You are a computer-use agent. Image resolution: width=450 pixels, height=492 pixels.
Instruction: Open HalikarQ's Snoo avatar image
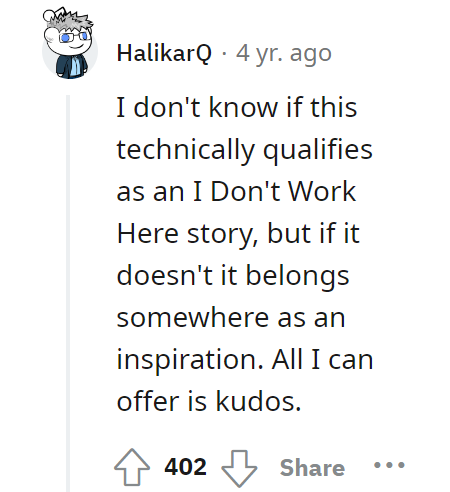pyautogui.click(x=70, y=45)
